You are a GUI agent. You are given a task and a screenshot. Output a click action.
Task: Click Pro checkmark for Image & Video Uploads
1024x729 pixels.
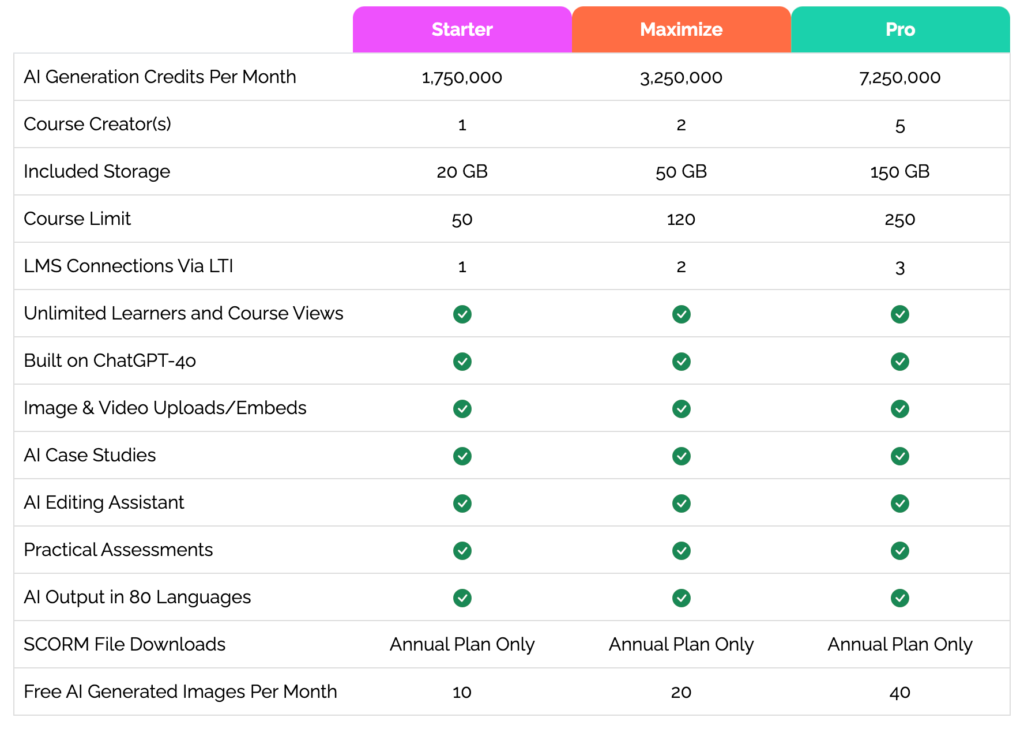coord(900,408)
